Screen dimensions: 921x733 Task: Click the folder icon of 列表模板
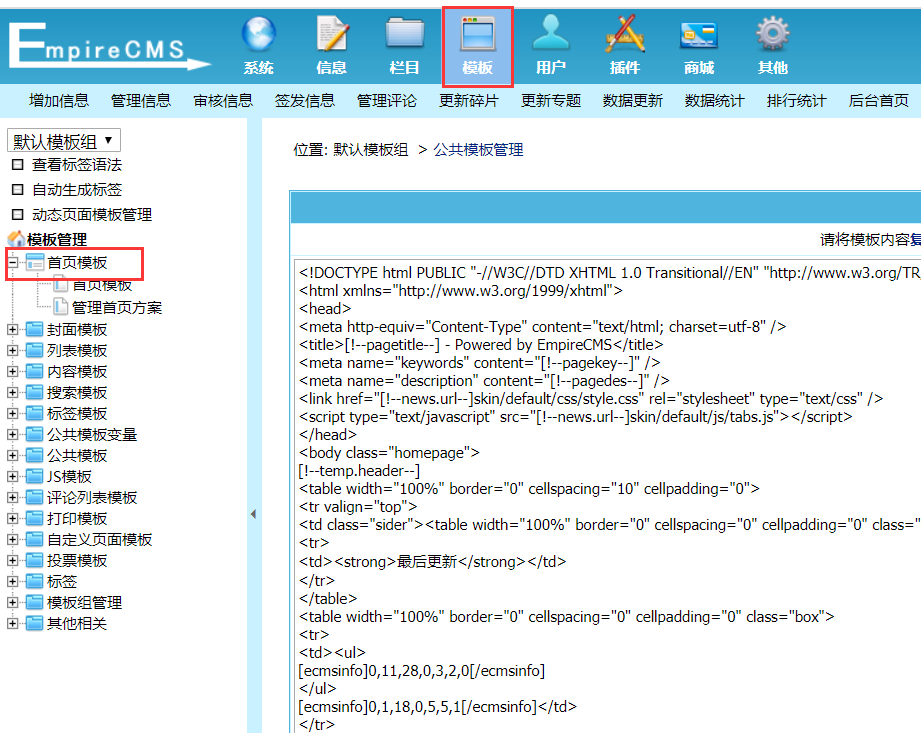coord(35,350)
